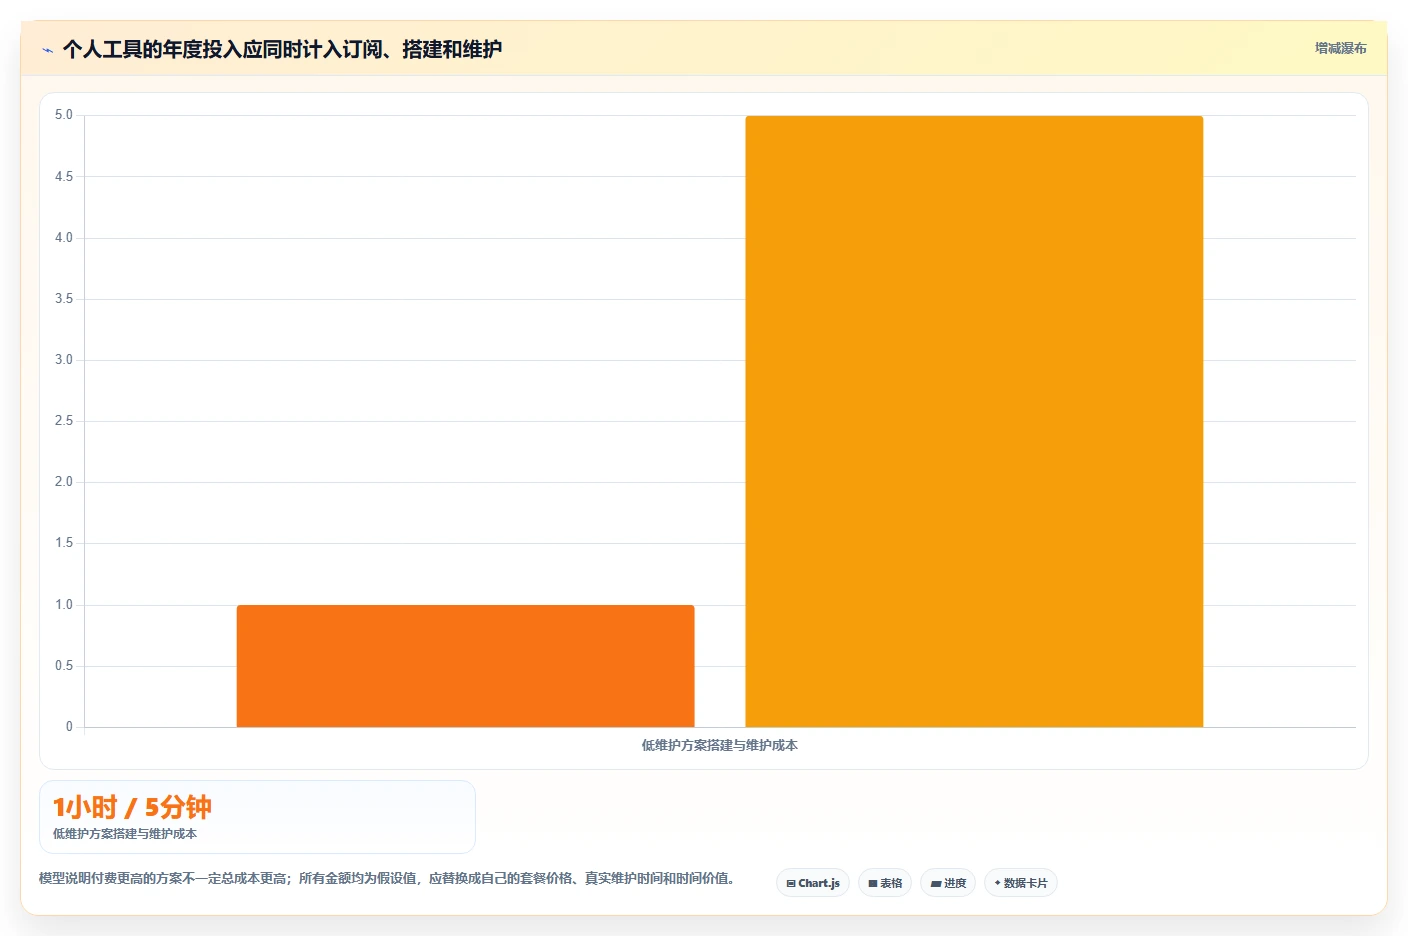Click the y-axis tick label 5.0

tap(64, 115)
